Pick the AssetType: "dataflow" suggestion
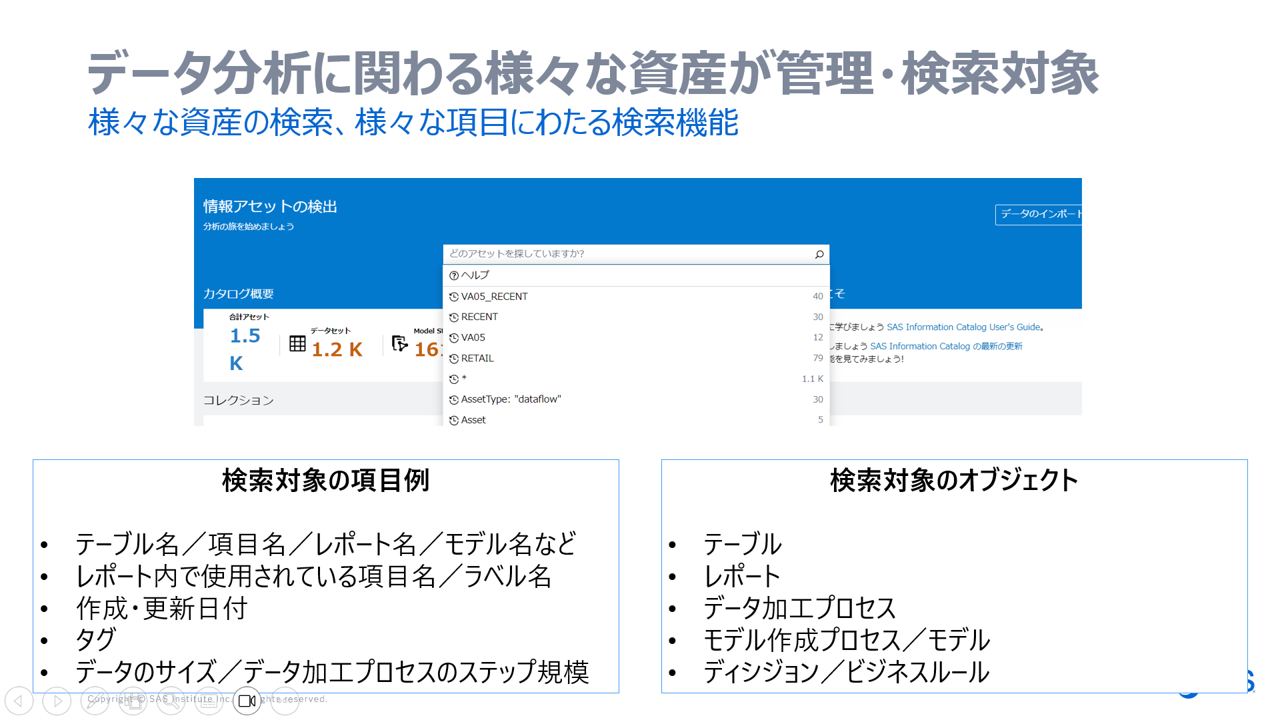Viewport: 1280px width, 720px height. coord(510,399)
